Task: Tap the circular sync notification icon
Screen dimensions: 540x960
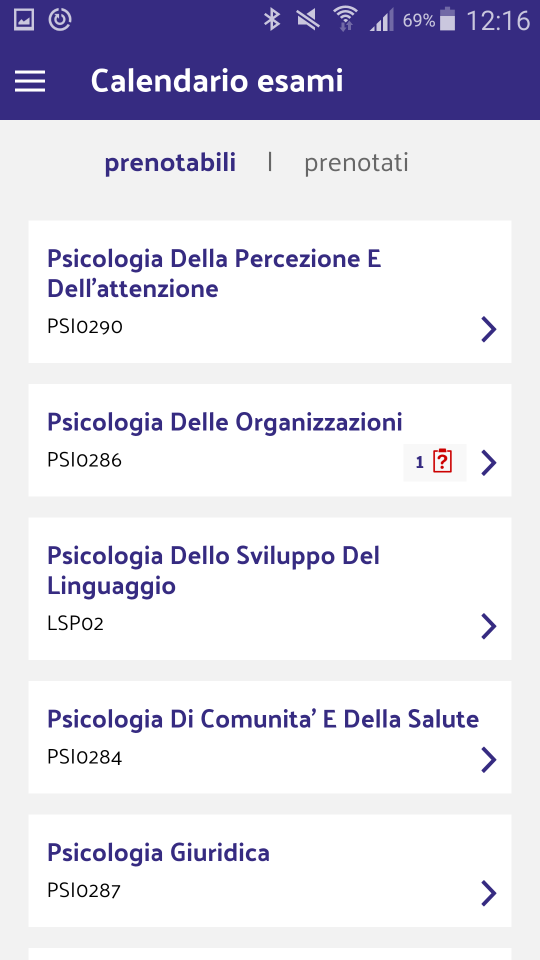Action: [59, 20]
